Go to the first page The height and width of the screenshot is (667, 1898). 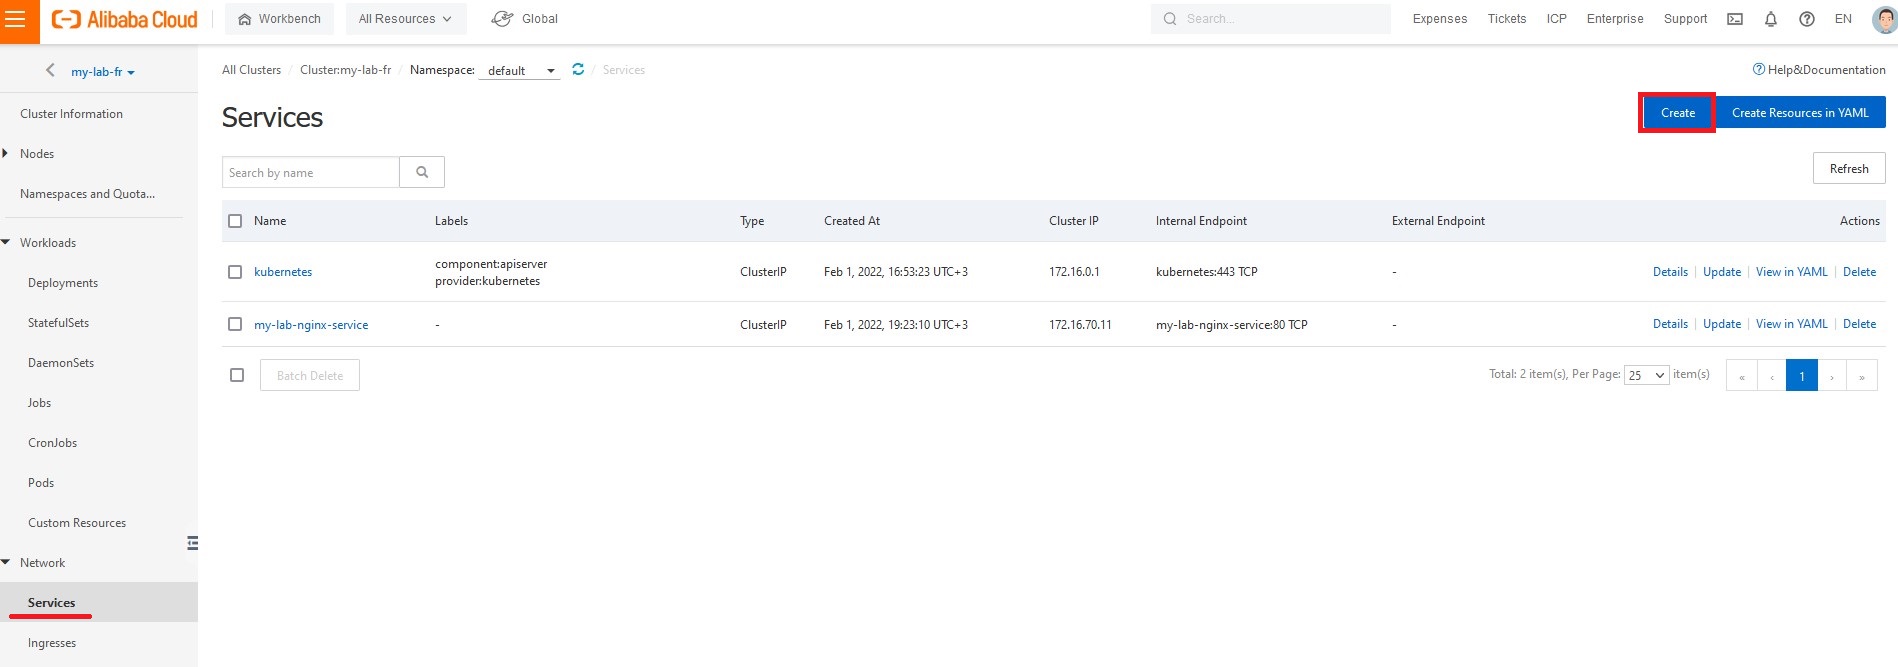[1742, 376]
